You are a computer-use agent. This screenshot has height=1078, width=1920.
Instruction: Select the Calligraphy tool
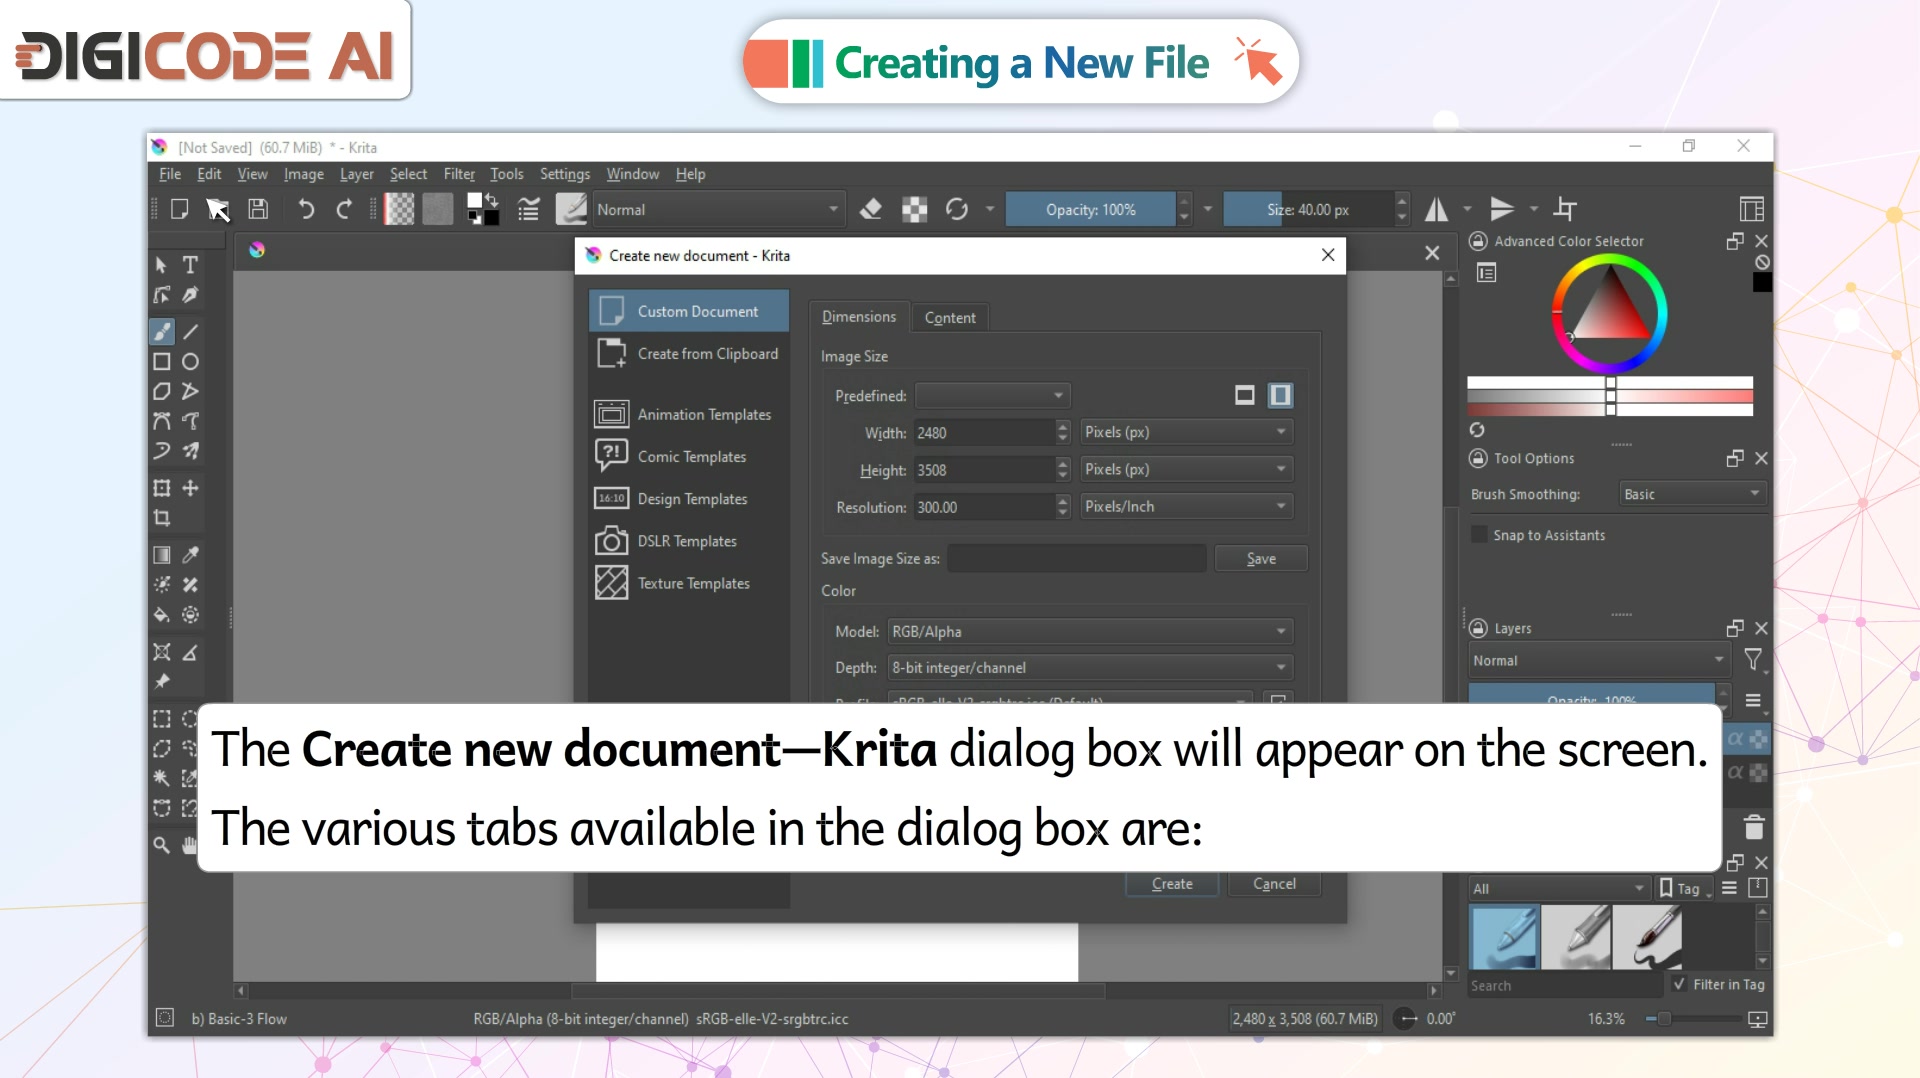point(190,295)
